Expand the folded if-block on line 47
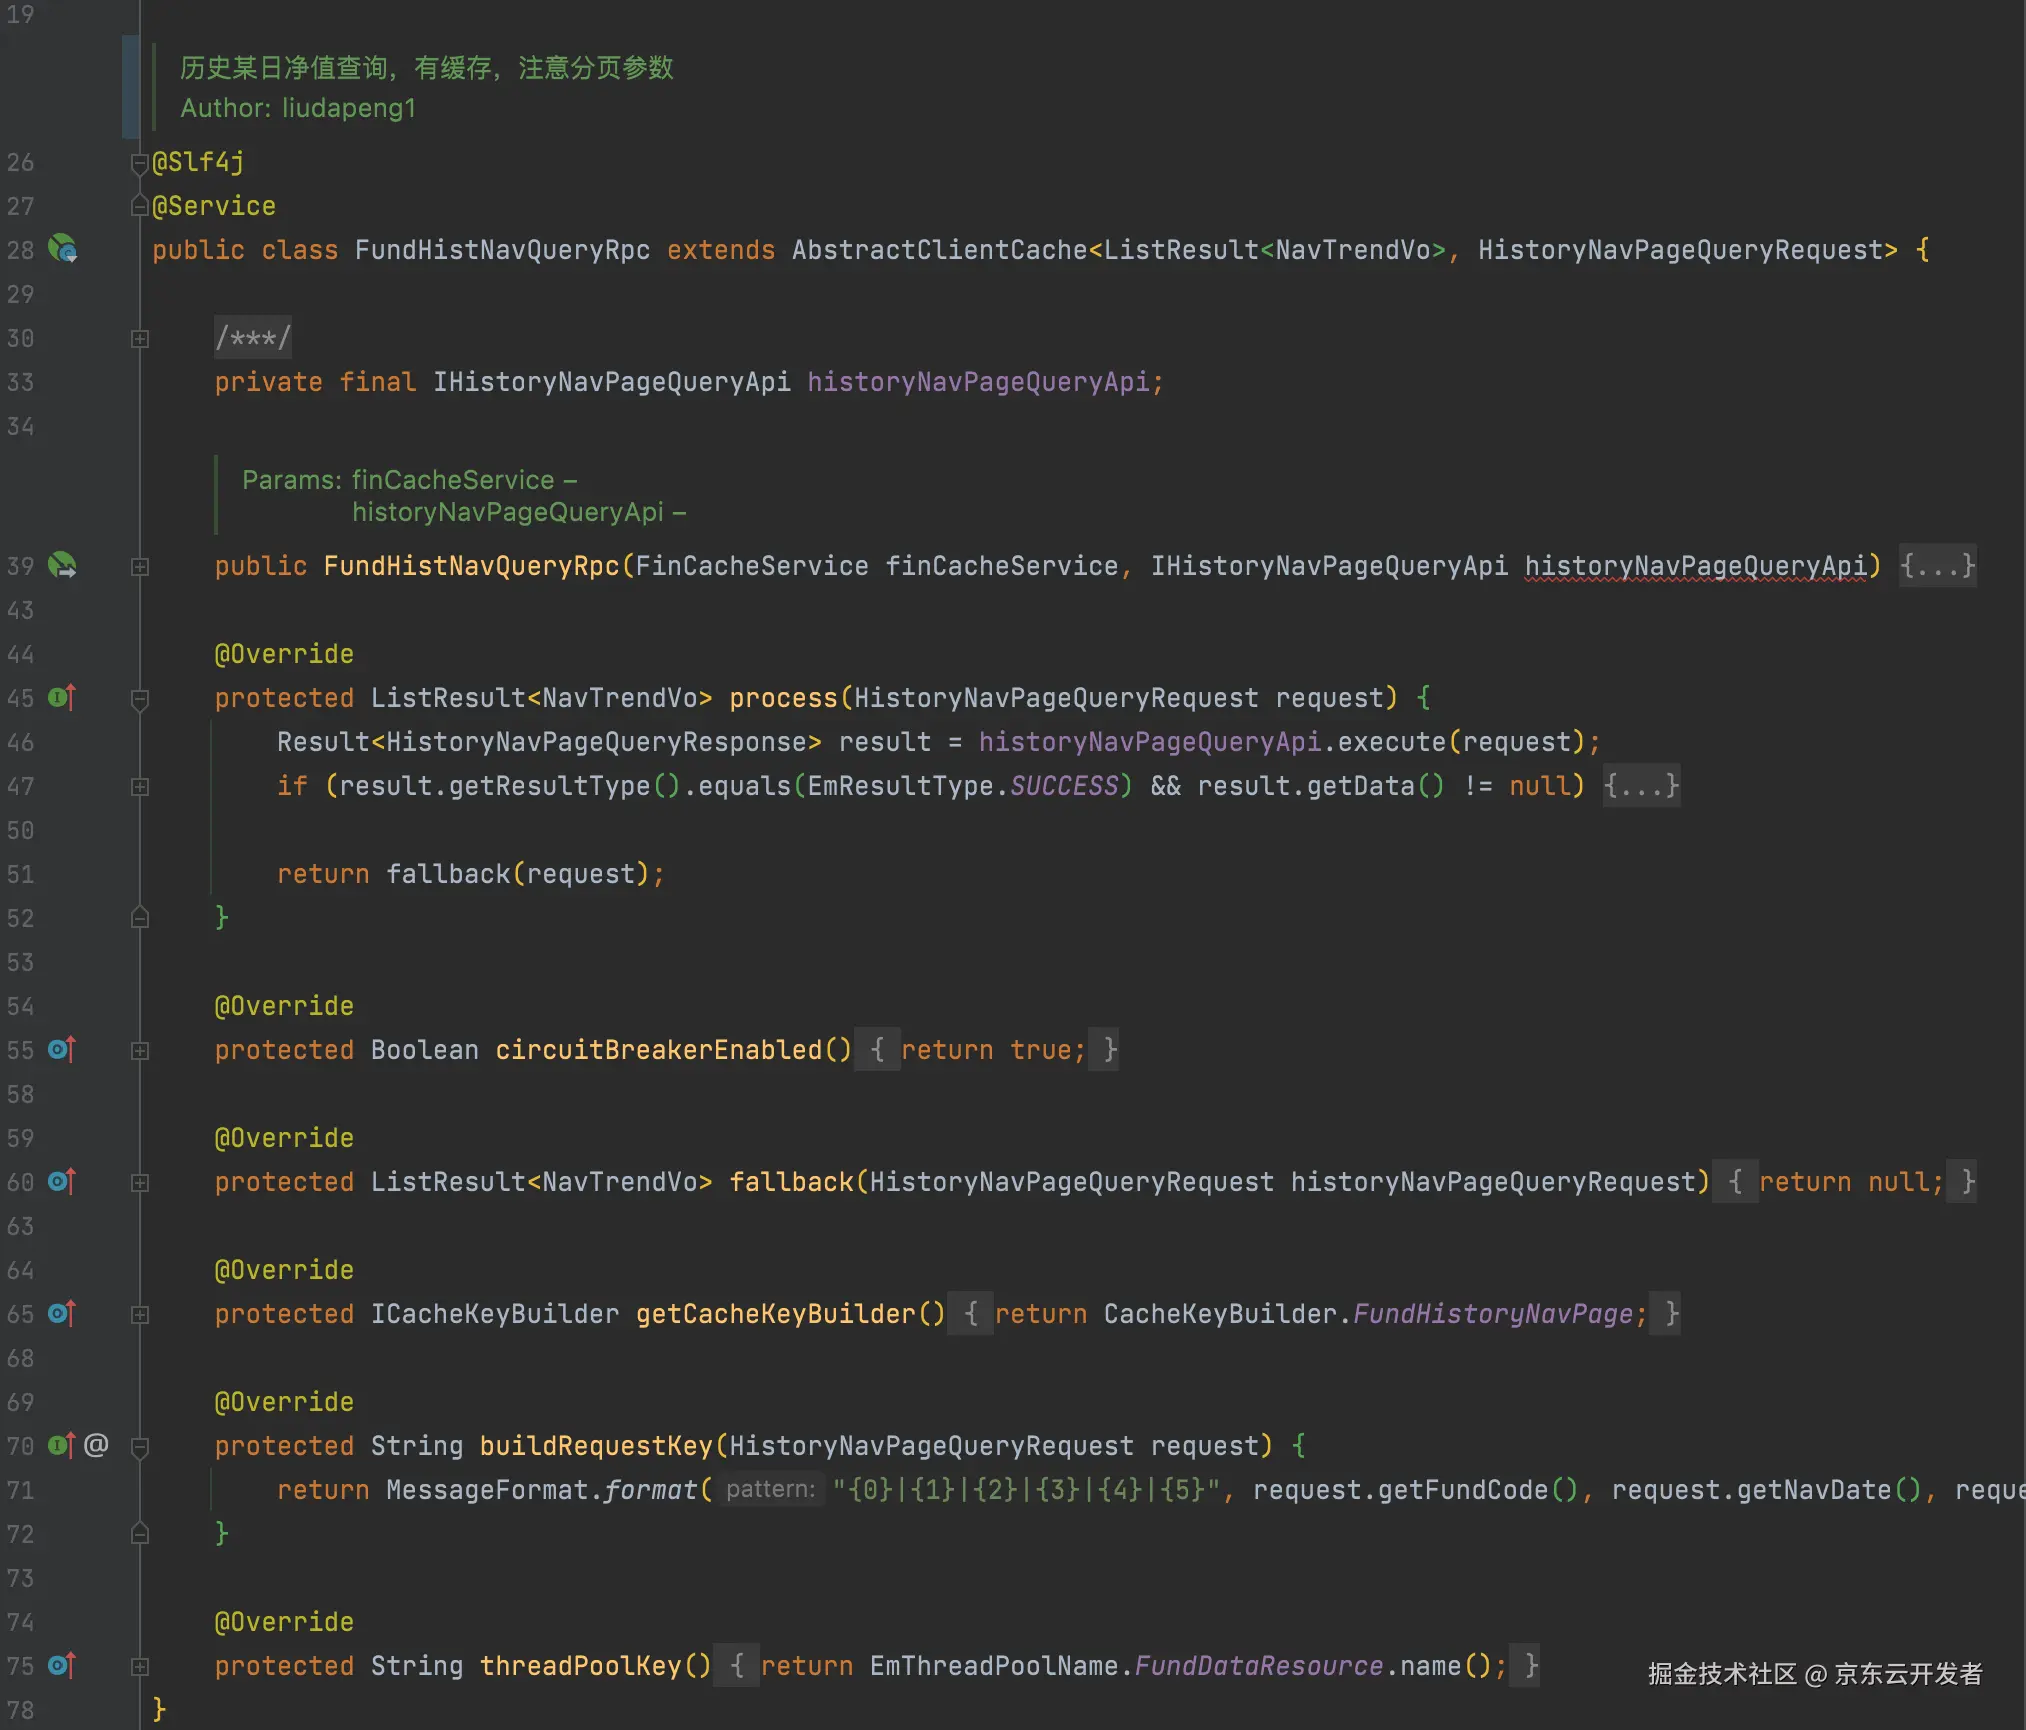This screenshot has width=2026, height=1730. (x=140, y=787)
